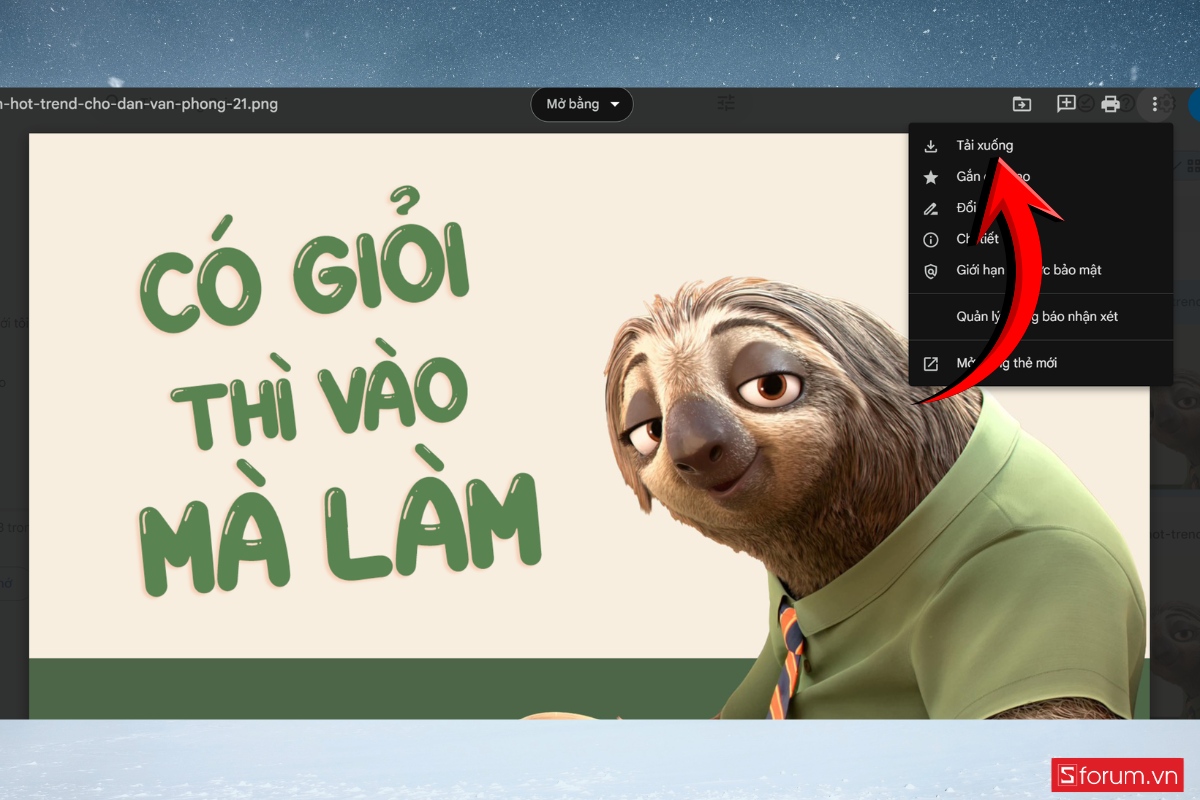Click the blue profile avatar circle
1200x800 pixels.
[1195, 103]
